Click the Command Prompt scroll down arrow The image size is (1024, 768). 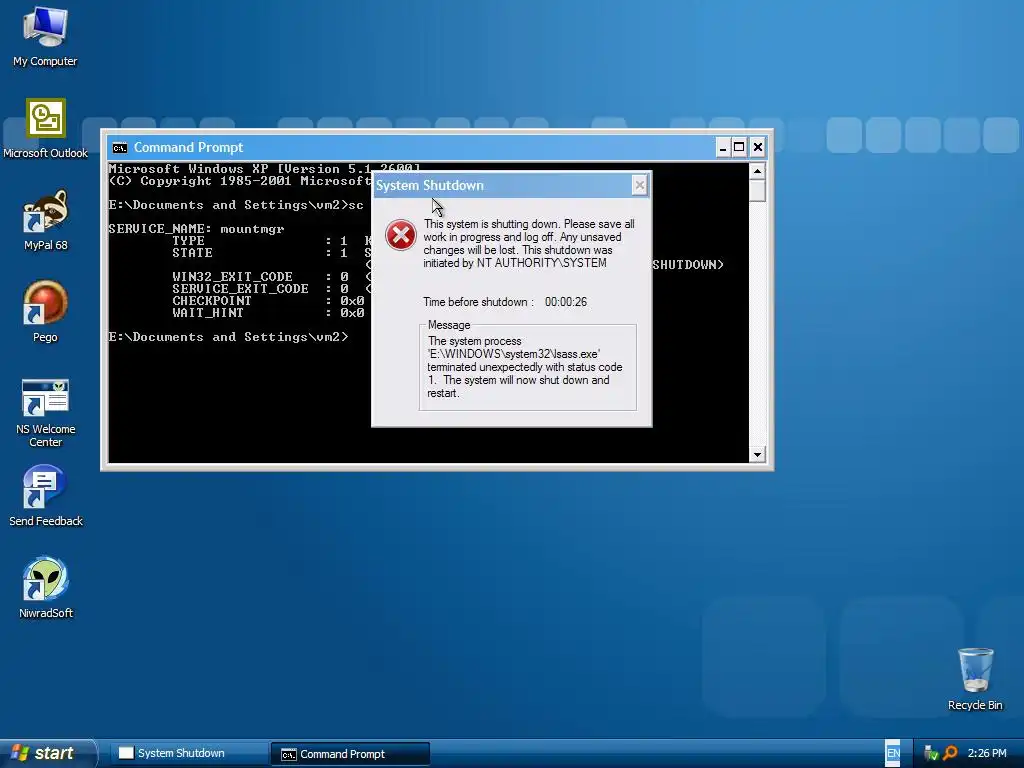pos(757,455)
